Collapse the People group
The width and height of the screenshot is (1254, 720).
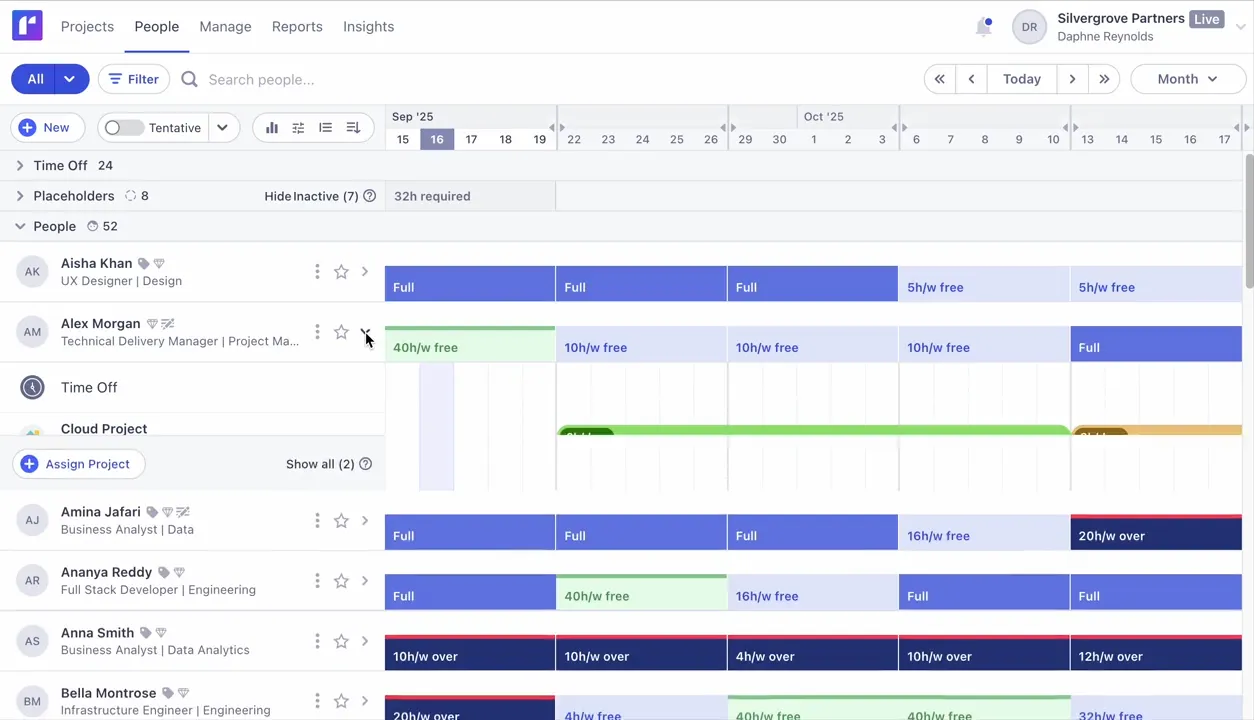coord(20,227)
